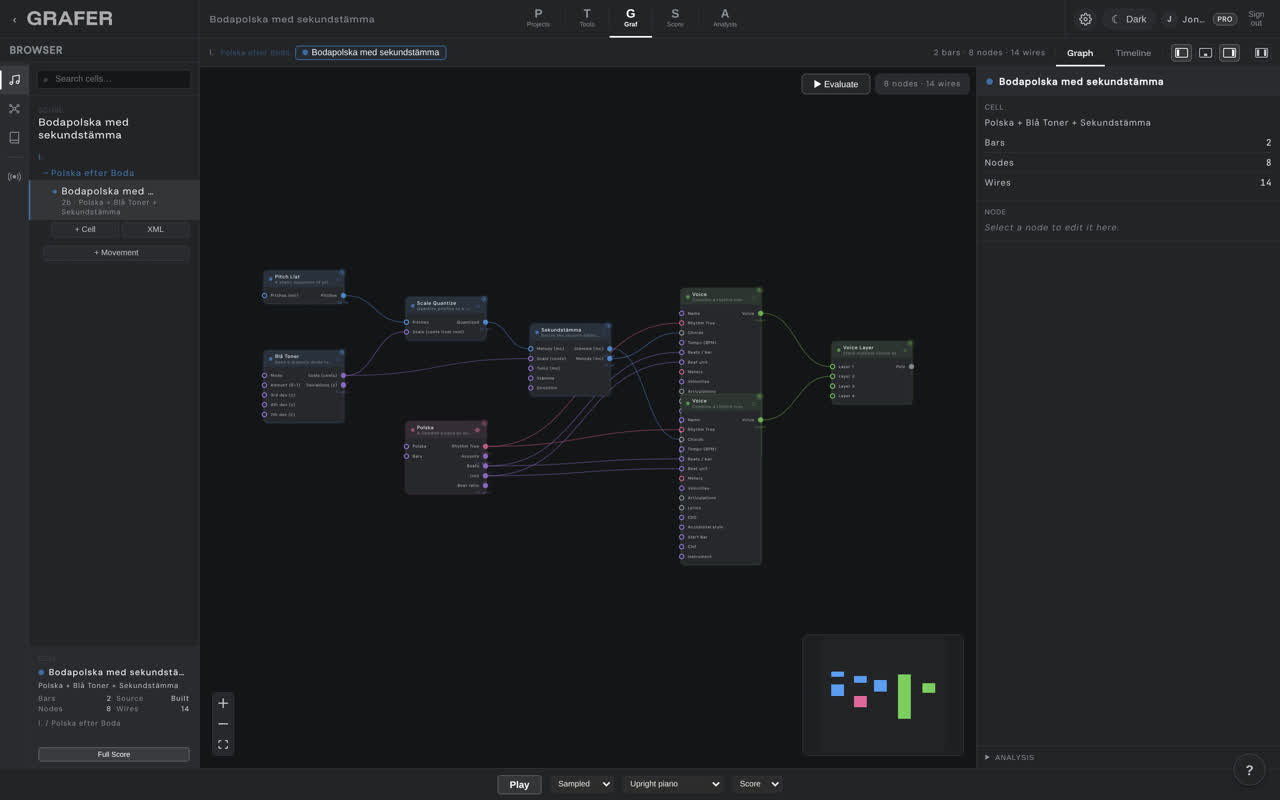Click the user avatar J
The image size is (1280, 800).
pyautogui.click(x=1169, y=19)
